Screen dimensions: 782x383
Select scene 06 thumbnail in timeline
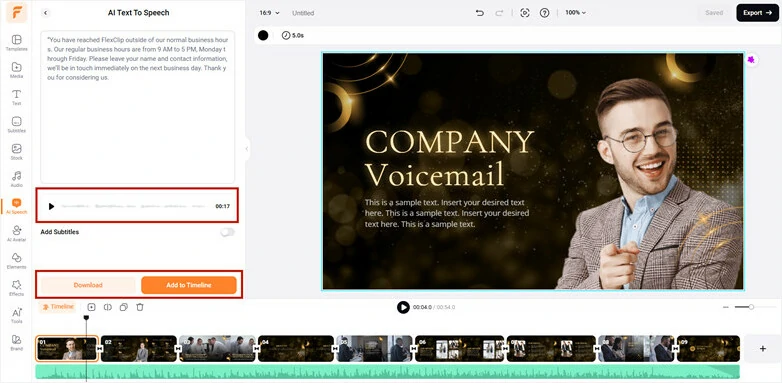click(459, 348)
